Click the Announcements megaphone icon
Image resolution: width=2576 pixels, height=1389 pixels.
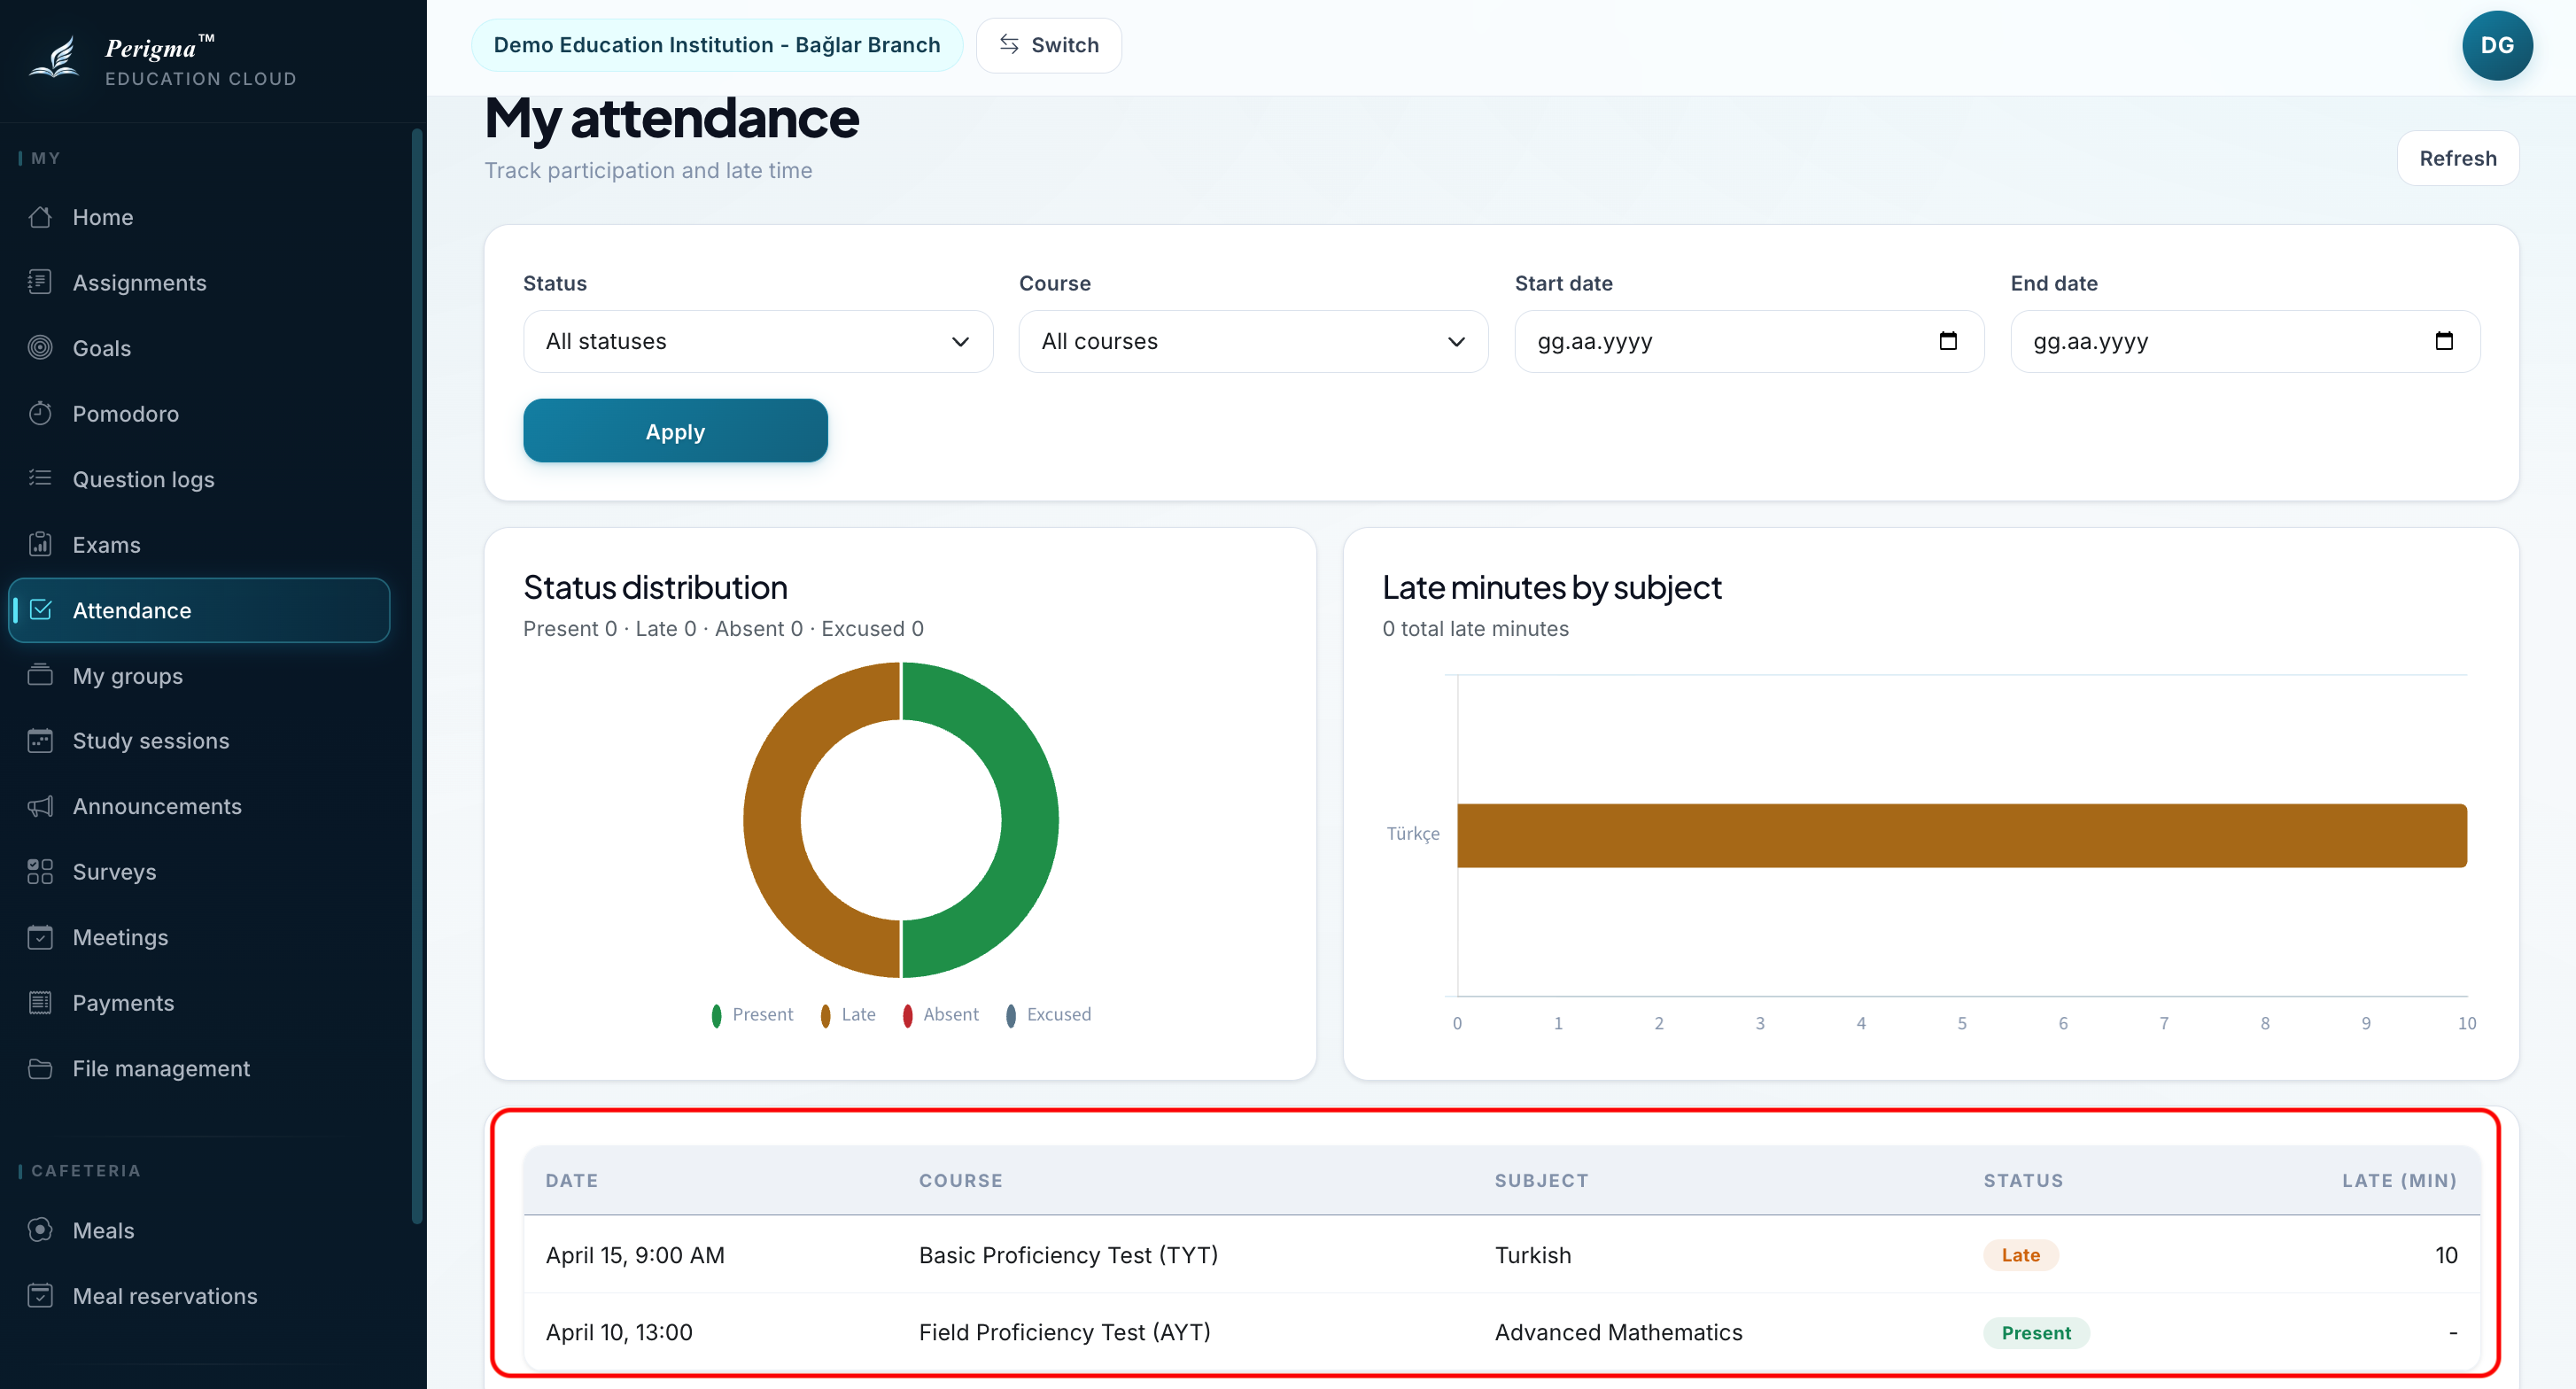[40, 806]
